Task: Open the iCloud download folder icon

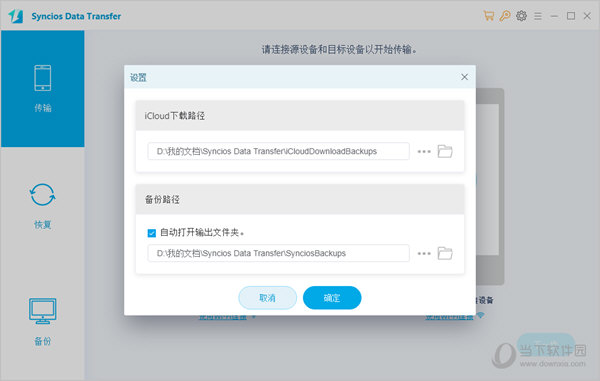Action: (x=445, y=151)
